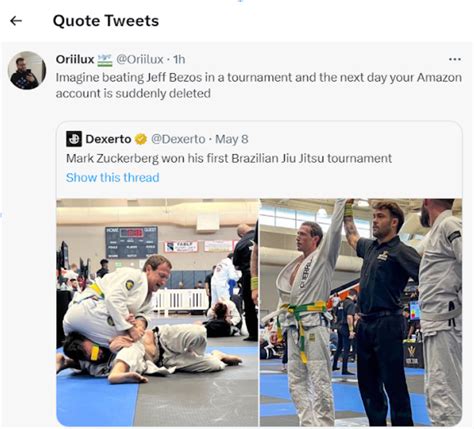The image size is (474, 429).
Task: Open the Oriilux display name
Action: click(75, 59)
